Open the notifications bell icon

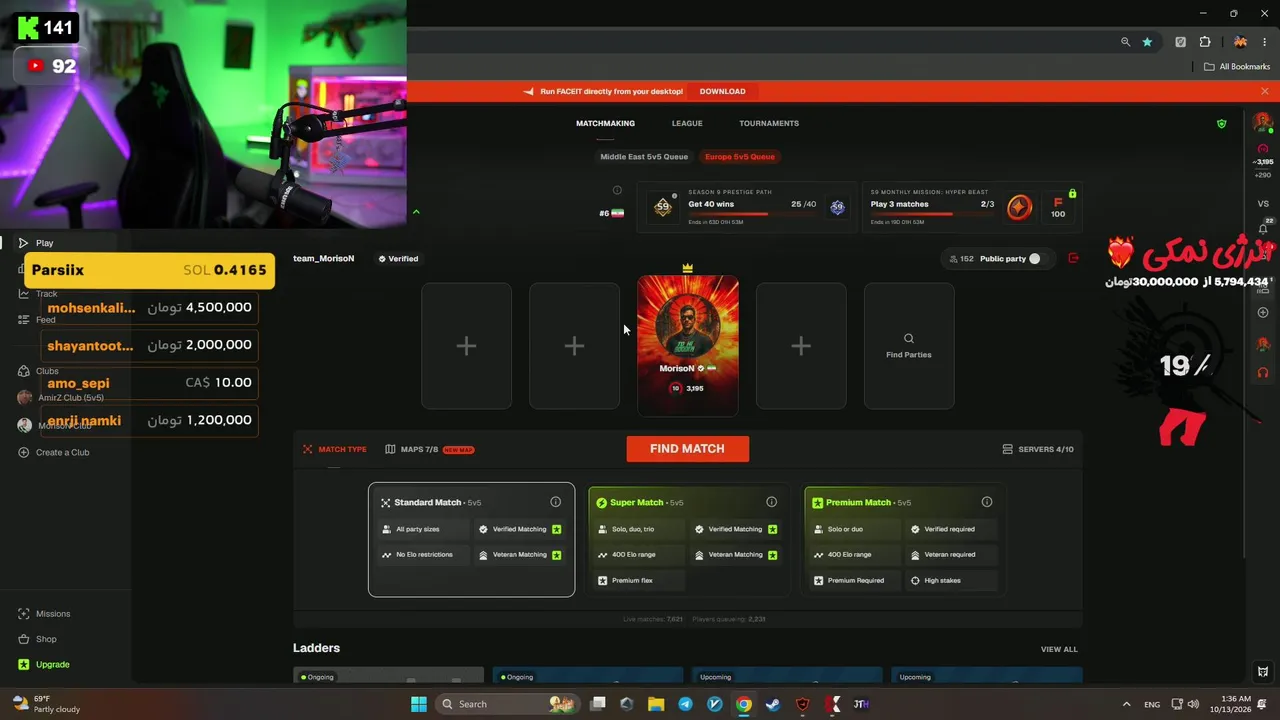[x=1263, y=229]
